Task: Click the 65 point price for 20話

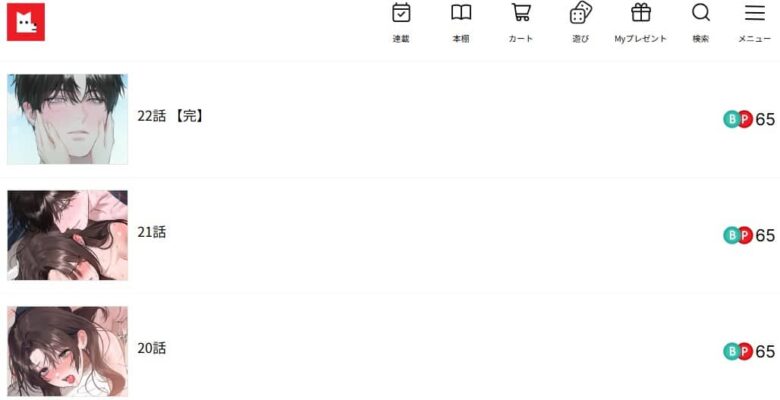Action: 765,352
